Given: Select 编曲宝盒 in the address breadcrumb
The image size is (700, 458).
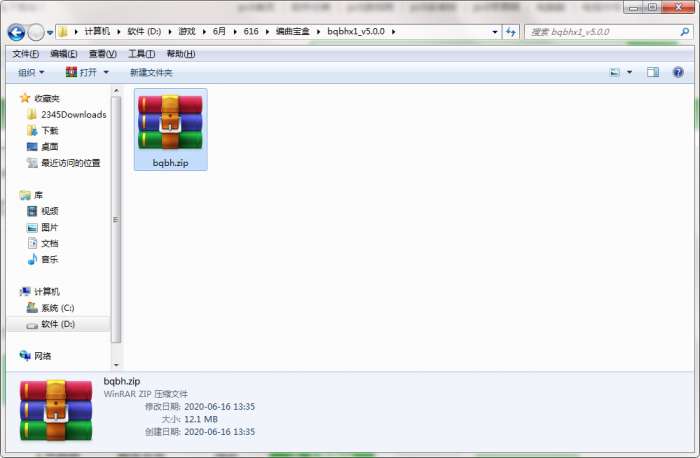Looking at the screenshot, I should click(x=292, y=32).
